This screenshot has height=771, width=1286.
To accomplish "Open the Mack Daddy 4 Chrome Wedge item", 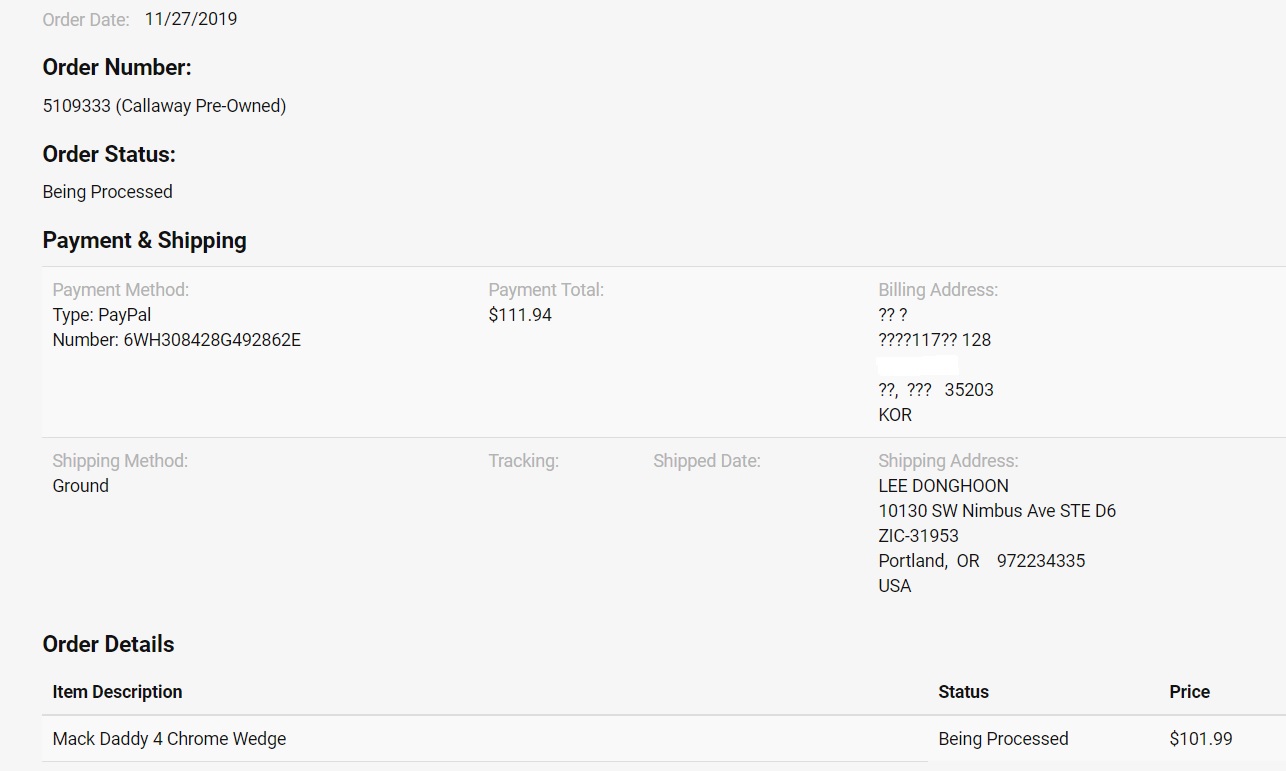I will 169,739.
